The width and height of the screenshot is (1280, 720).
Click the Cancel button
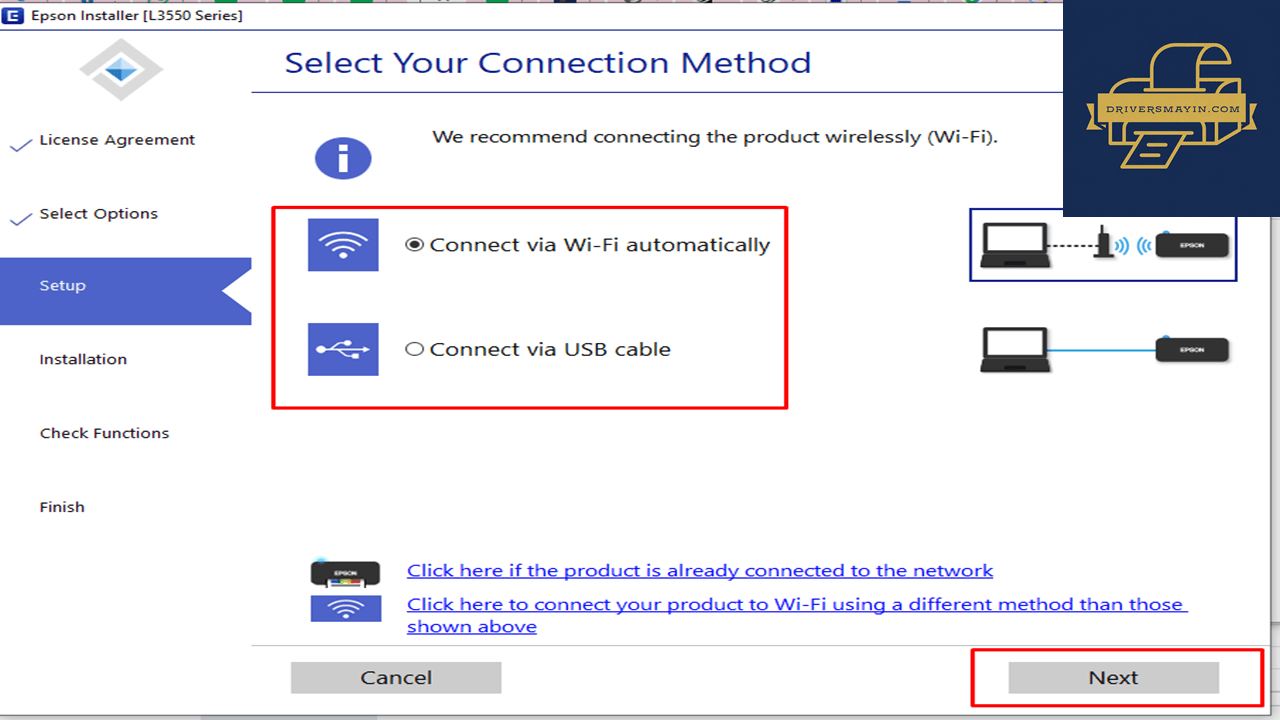[396, 678]
